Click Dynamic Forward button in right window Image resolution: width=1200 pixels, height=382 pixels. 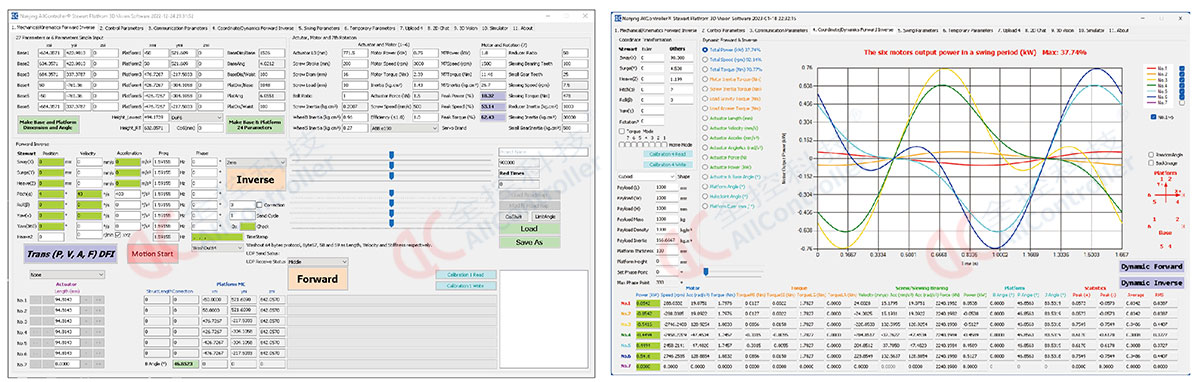coord(1152,267)
